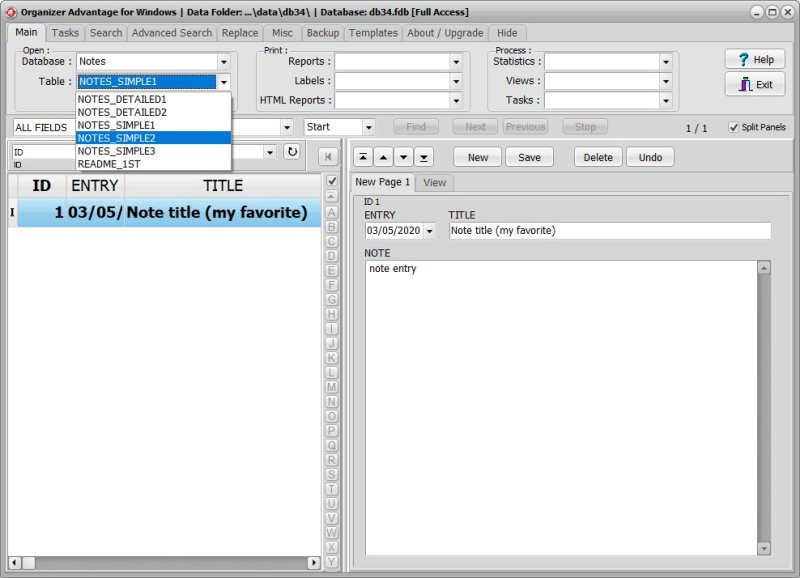Open the Labels dropdown
Viewport: 800px width, 578px height.
[x=456, y=81]
